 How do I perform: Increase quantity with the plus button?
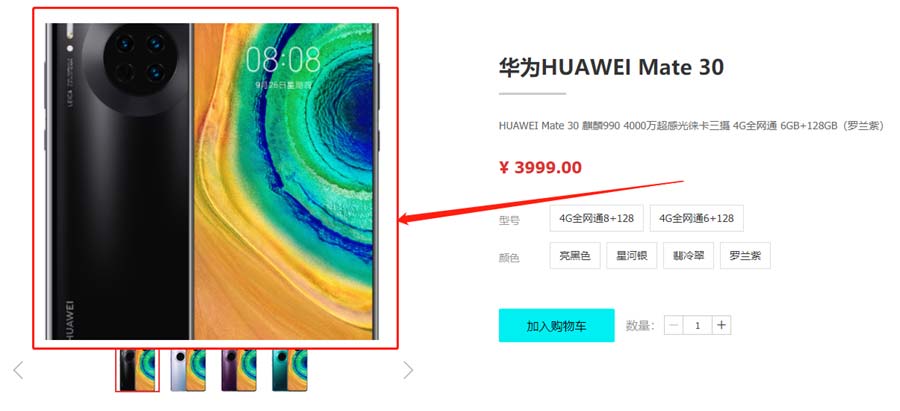coord(721,325)
